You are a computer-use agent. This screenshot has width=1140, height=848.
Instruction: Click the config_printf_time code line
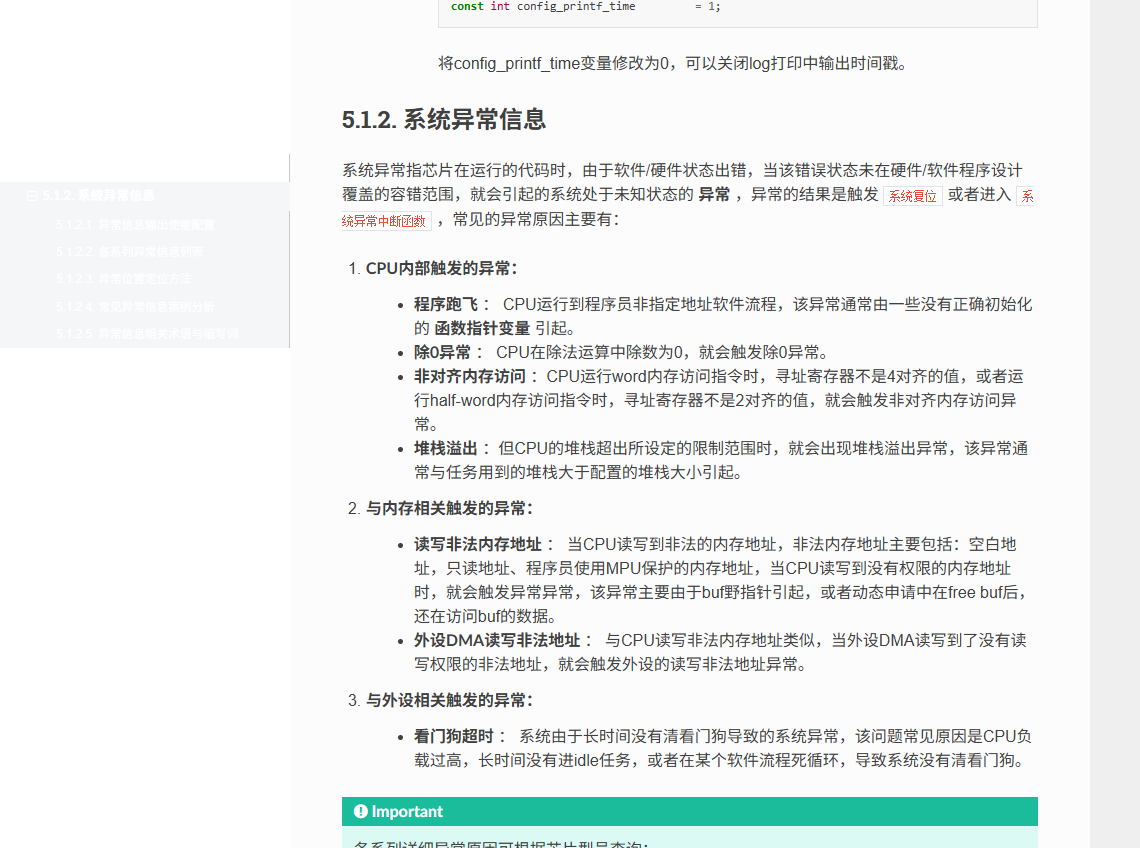pos(585,7)
